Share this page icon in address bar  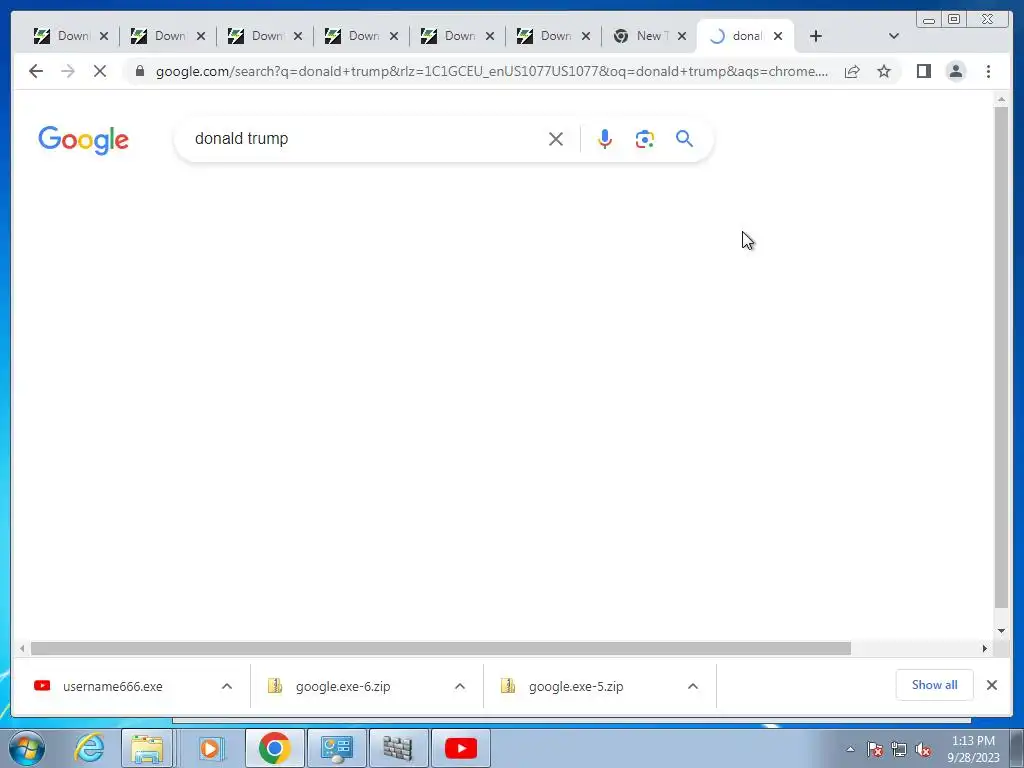(x=852, y=71)
